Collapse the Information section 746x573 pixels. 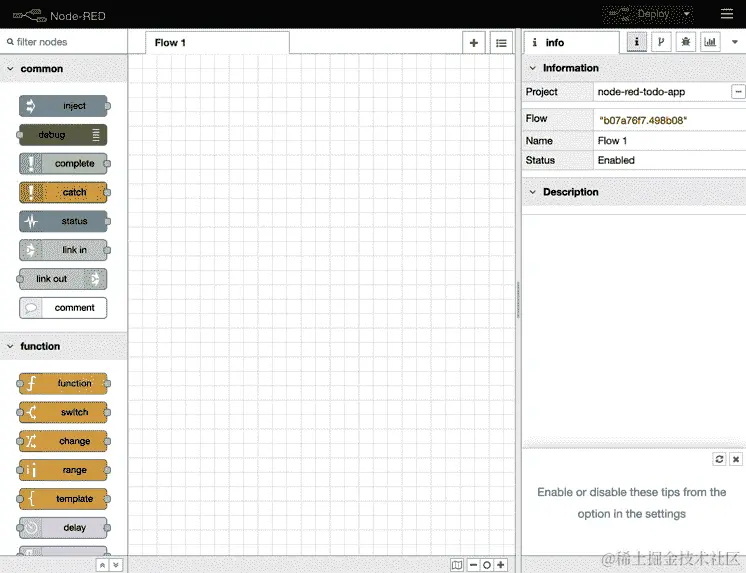pyautogui.click(x=634, y=68)
